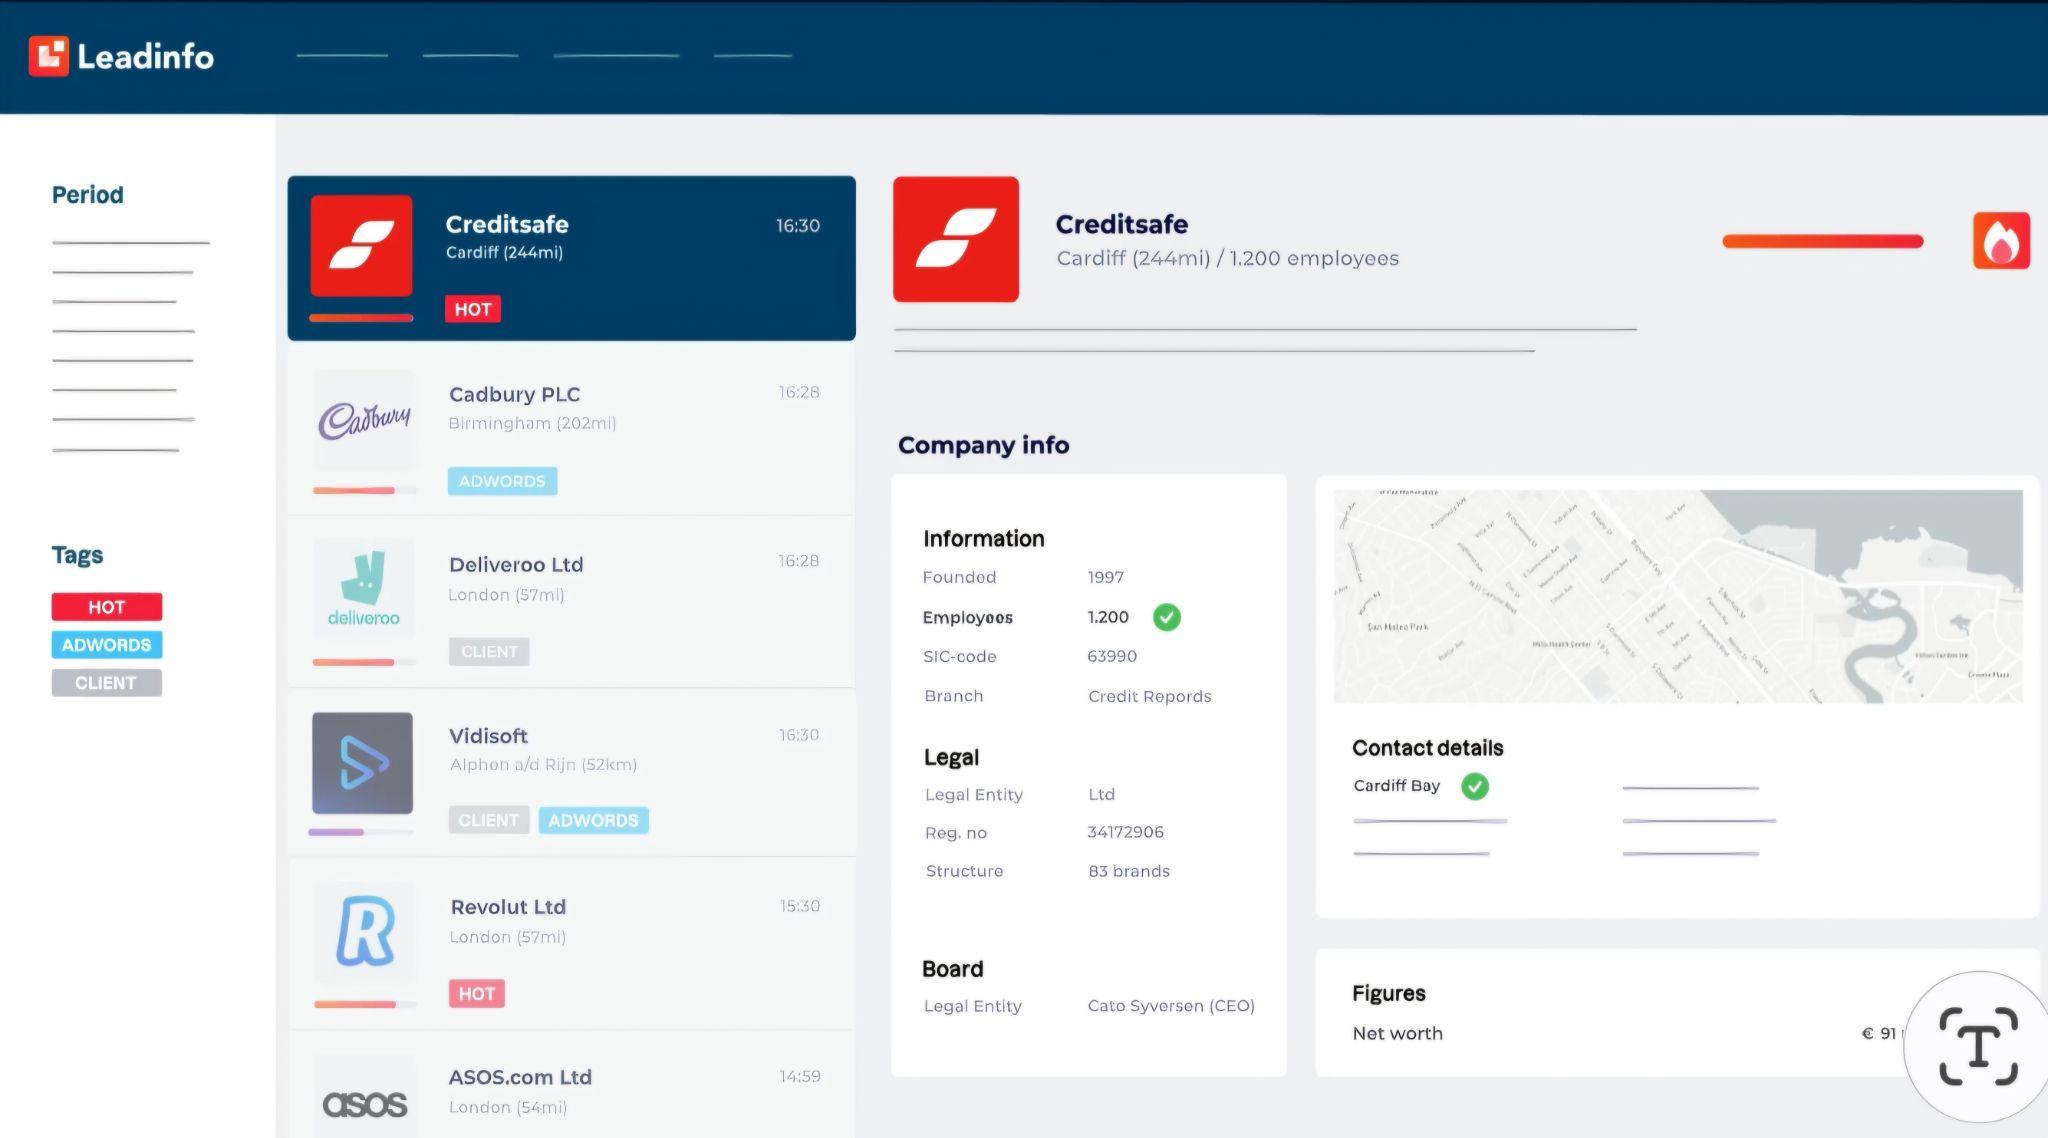Image resolution: width=2048 pixels, height=1138 pixels.
Task: Click ADWORDS tag on Vidisoft lead
Action: (594, 820)
